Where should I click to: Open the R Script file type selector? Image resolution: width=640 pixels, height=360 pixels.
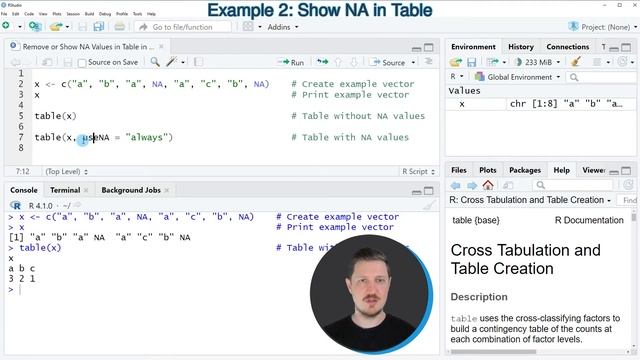418,171
